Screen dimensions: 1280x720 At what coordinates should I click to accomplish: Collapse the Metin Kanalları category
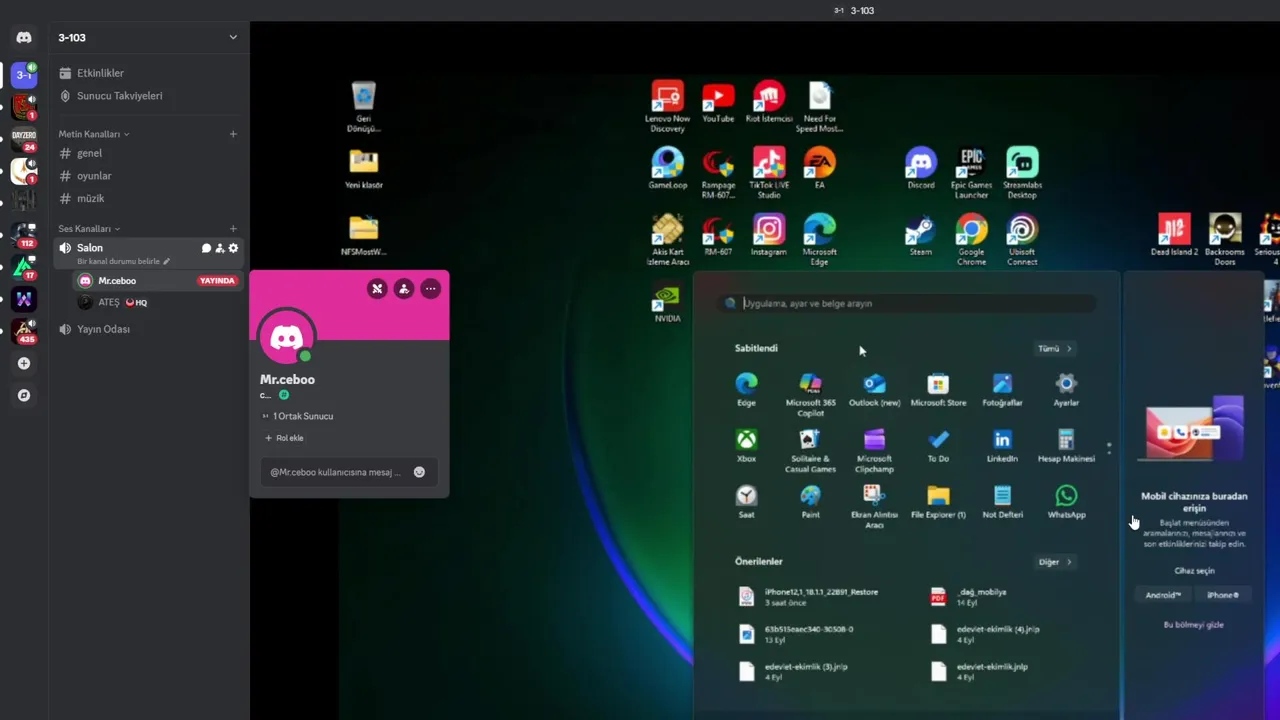pos(93,134)
